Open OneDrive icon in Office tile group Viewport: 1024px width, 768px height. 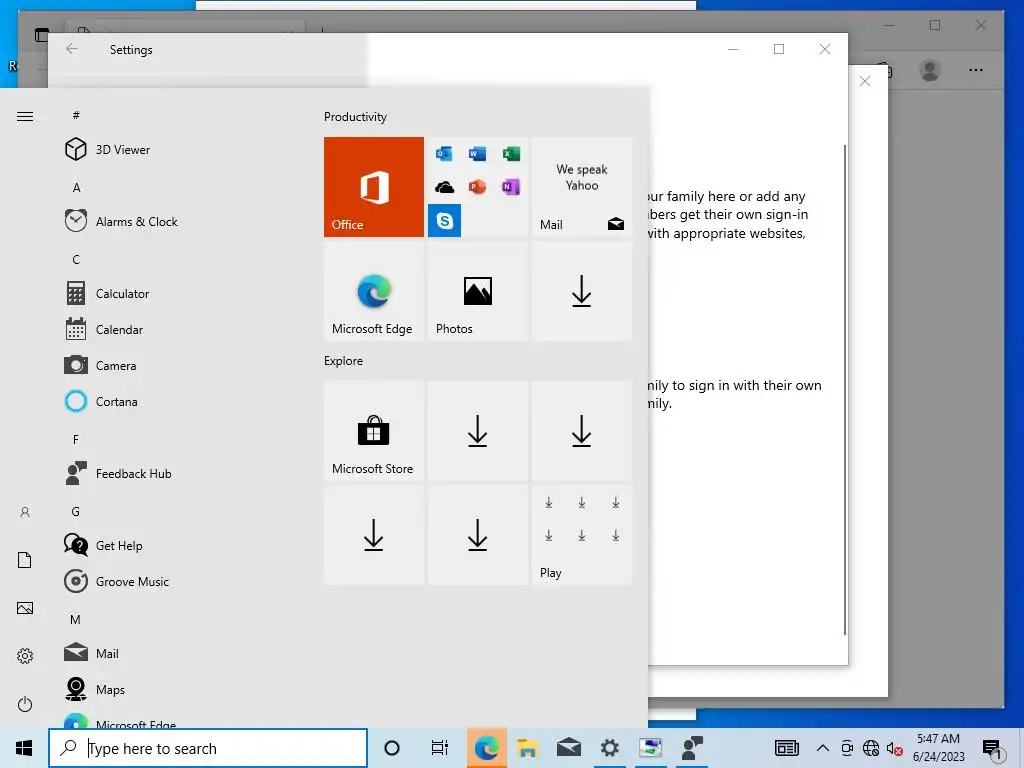[x=445, y=187]
